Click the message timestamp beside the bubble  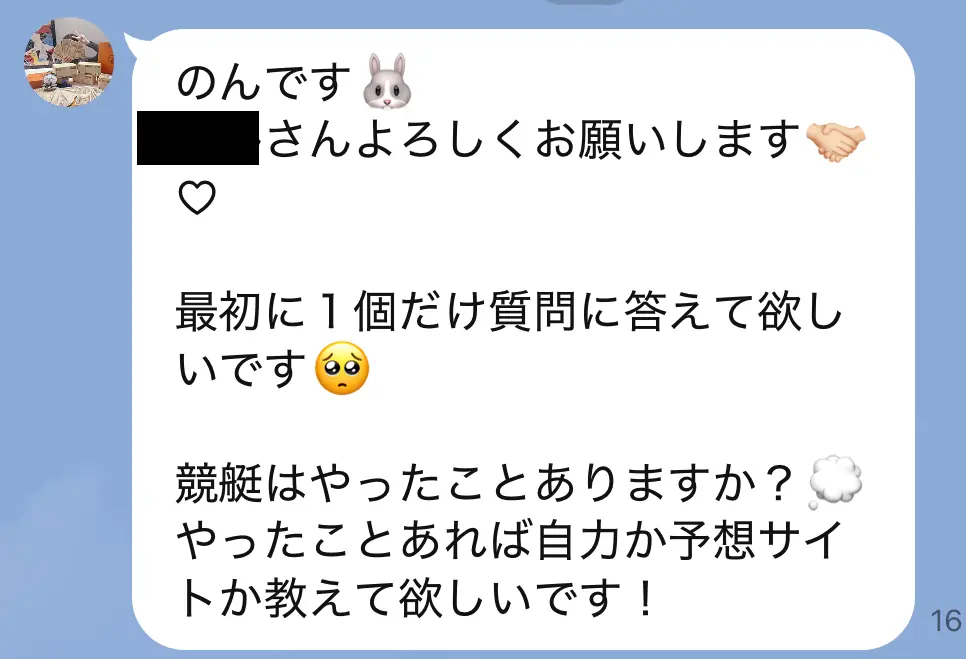click(x=948, y=621)
